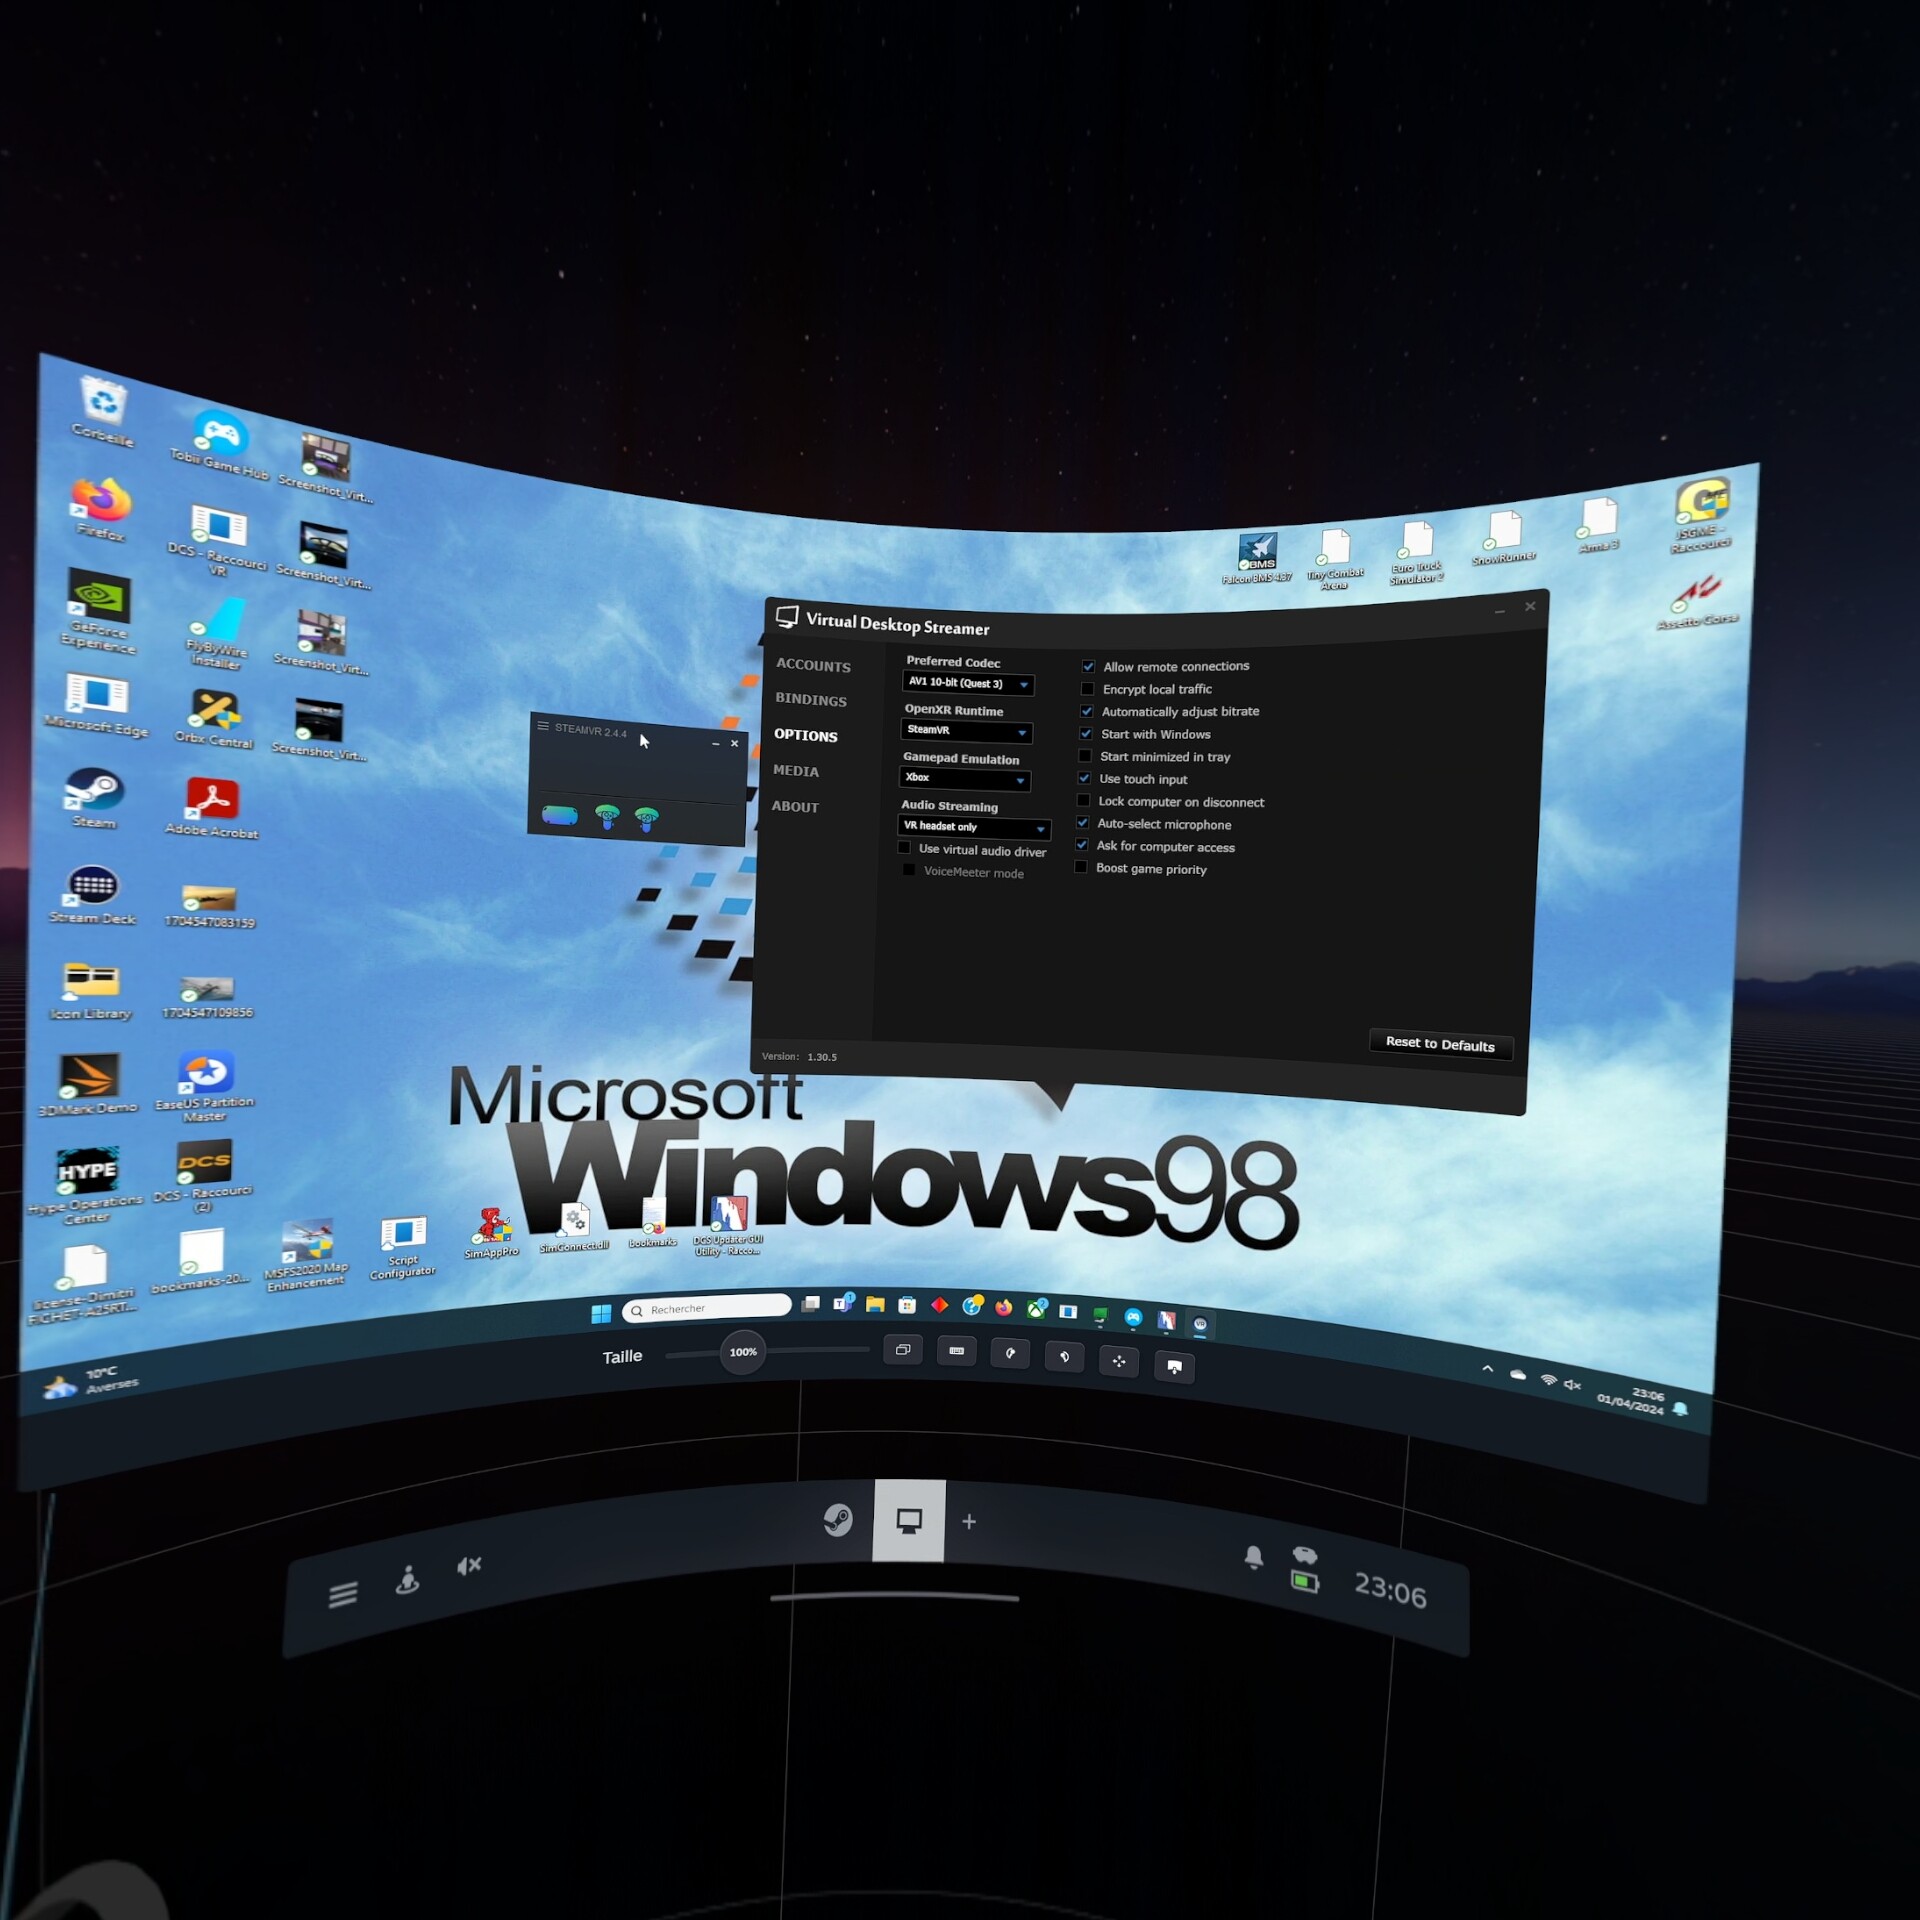
Task: Toggle Automatically adjust bitrate
Action: (1086, 711)
